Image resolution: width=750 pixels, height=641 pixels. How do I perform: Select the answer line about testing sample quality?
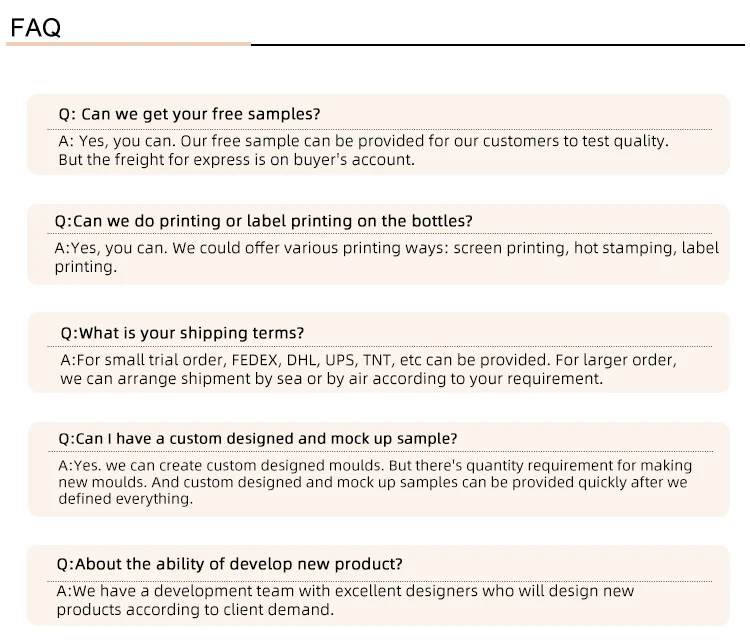363,141
